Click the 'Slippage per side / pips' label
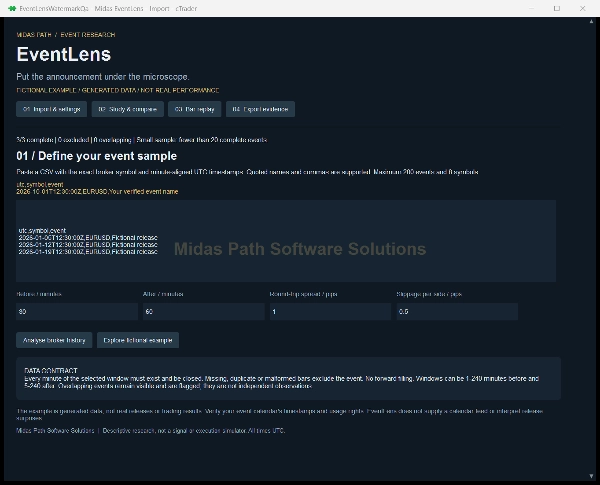Screen dimensions: 600x485 pyautogui.click(x=429, y=294)
